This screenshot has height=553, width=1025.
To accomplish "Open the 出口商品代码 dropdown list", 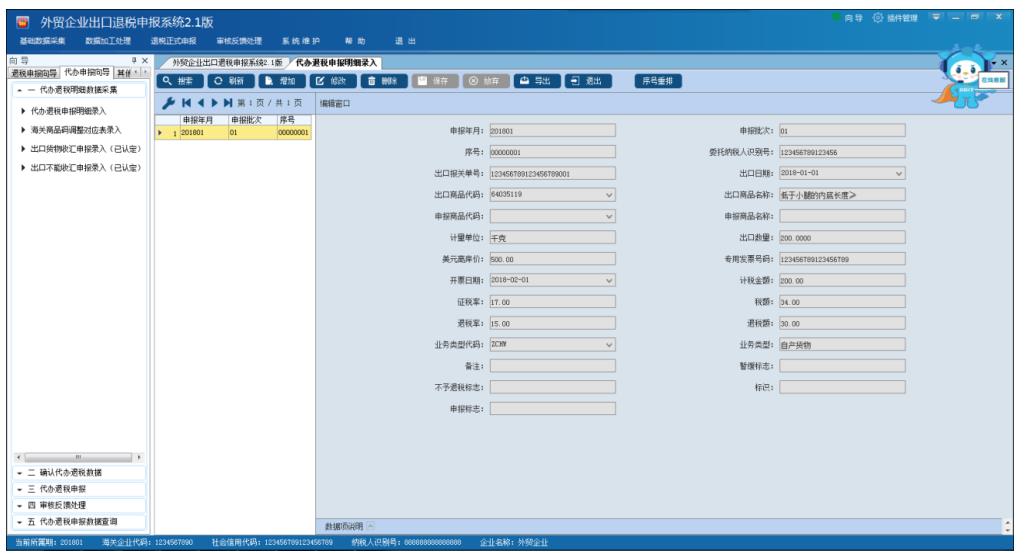I will coord(609,194).
